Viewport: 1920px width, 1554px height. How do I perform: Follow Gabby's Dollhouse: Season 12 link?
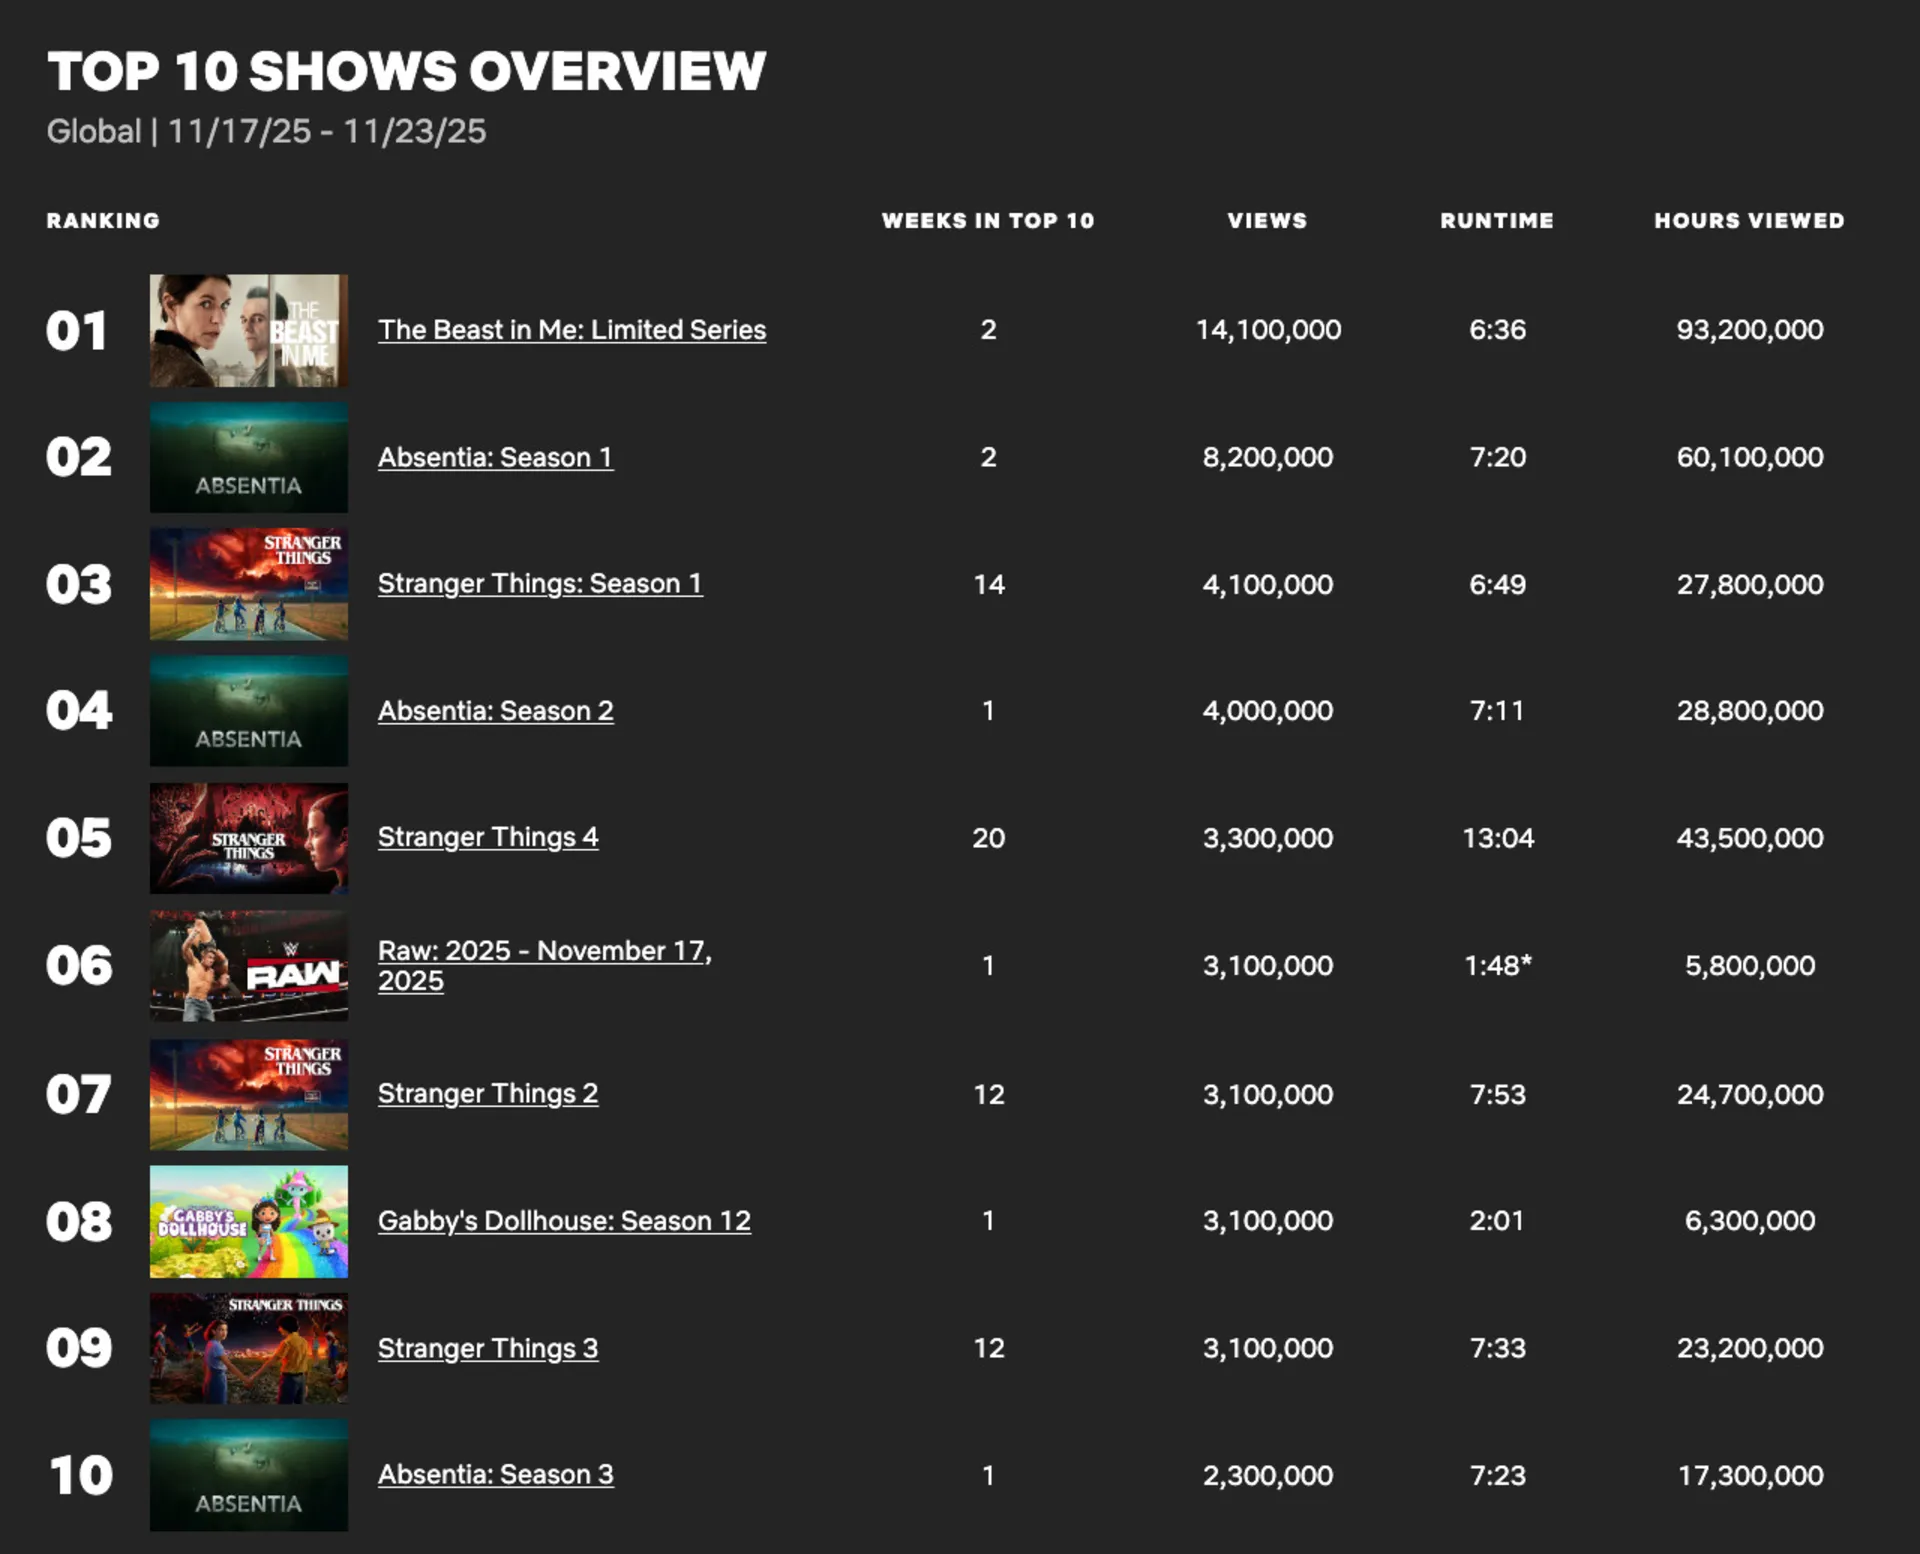[564, 1221]
